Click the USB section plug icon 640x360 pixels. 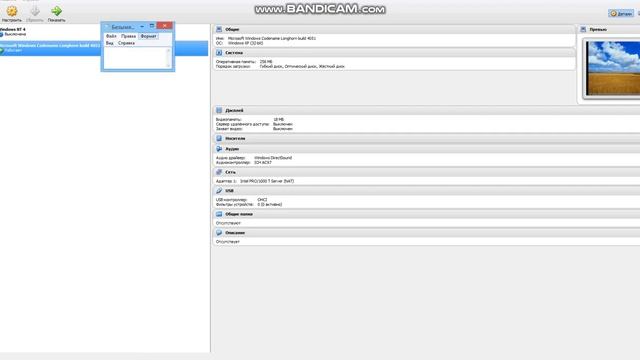[x=219, y=191]
